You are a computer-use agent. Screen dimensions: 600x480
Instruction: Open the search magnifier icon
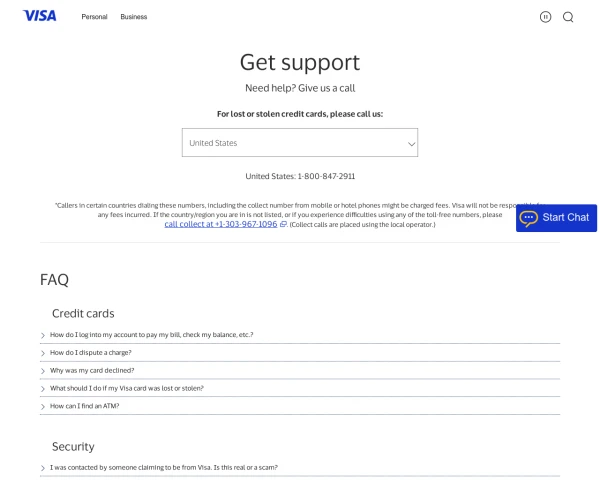click(x=568, y=17)
